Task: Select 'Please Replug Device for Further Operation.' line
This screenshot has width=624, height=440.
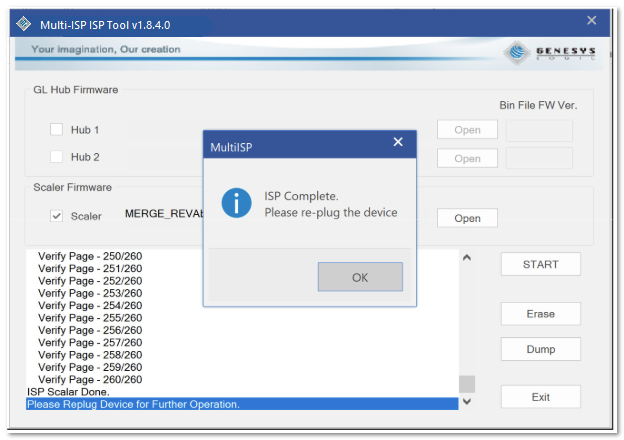Action: 242,404
